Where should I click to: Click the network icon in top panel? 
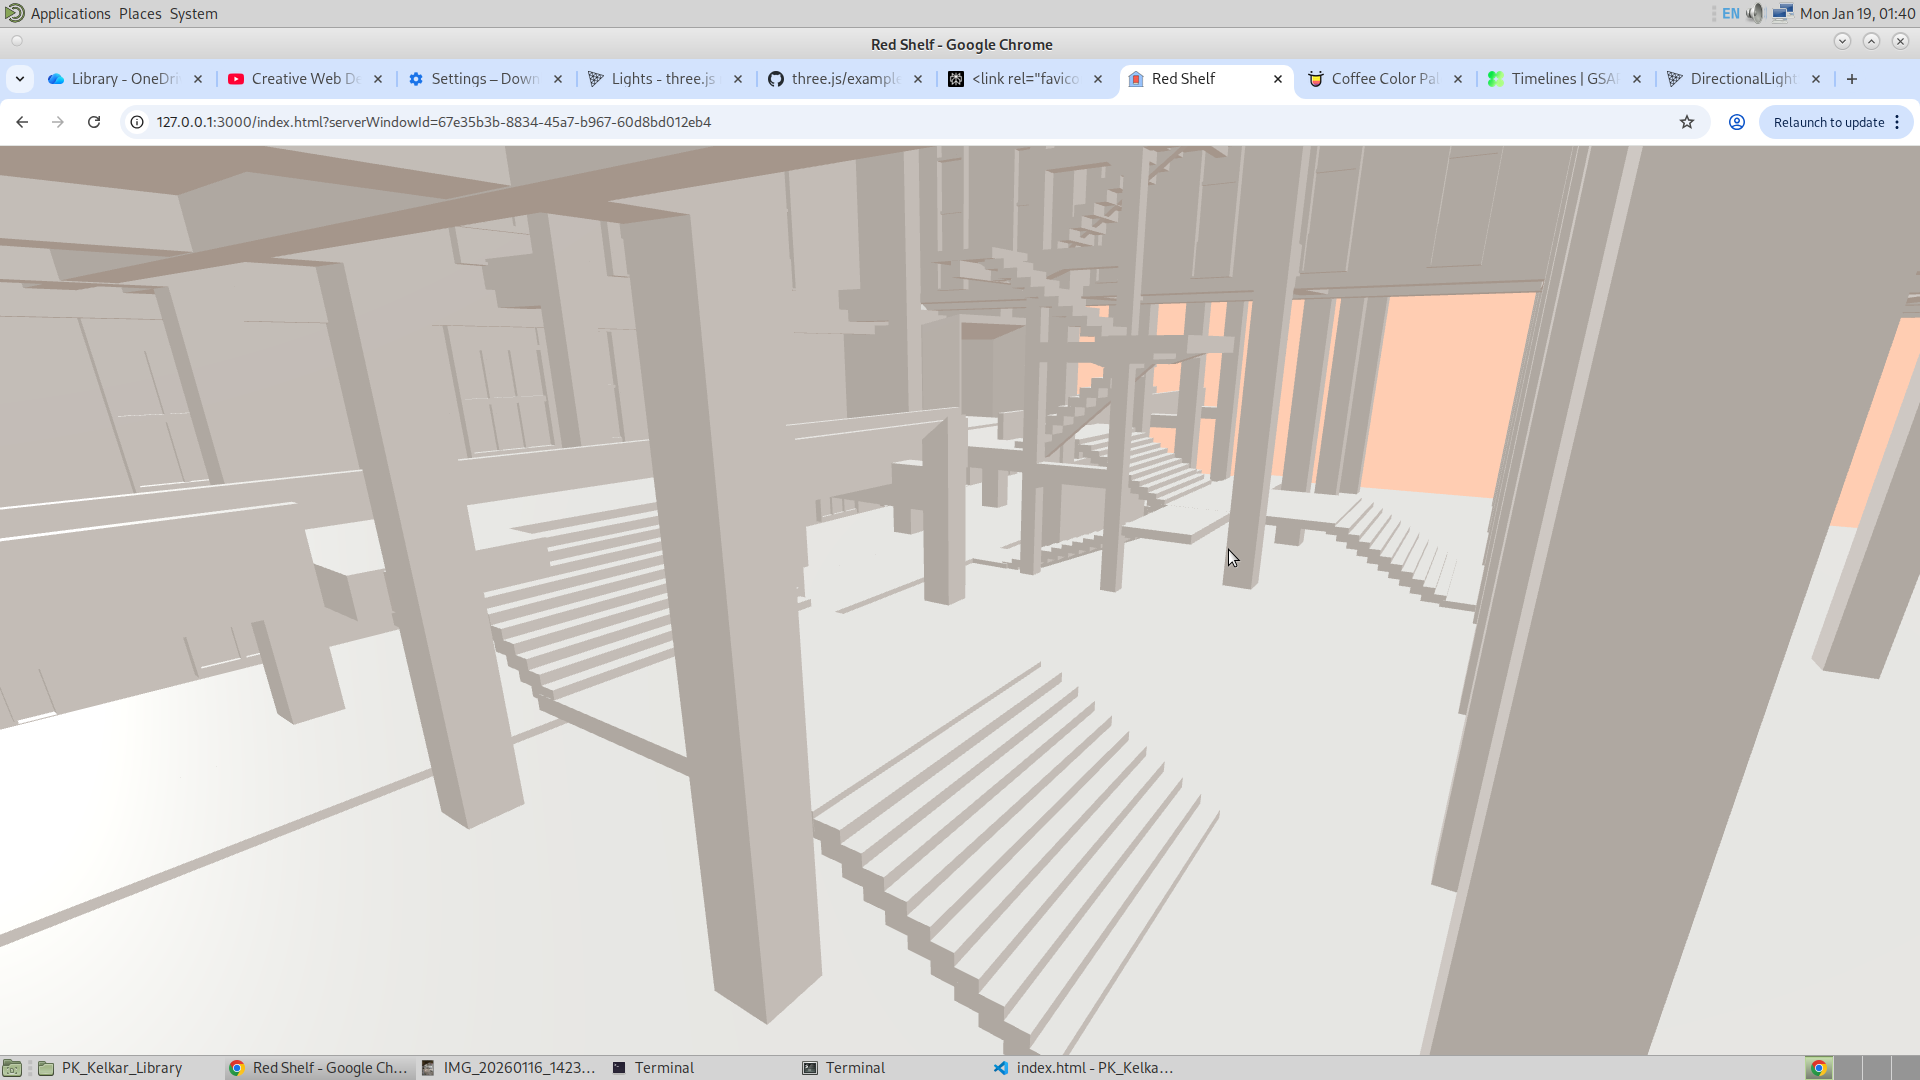click(x=1782, y=13)
